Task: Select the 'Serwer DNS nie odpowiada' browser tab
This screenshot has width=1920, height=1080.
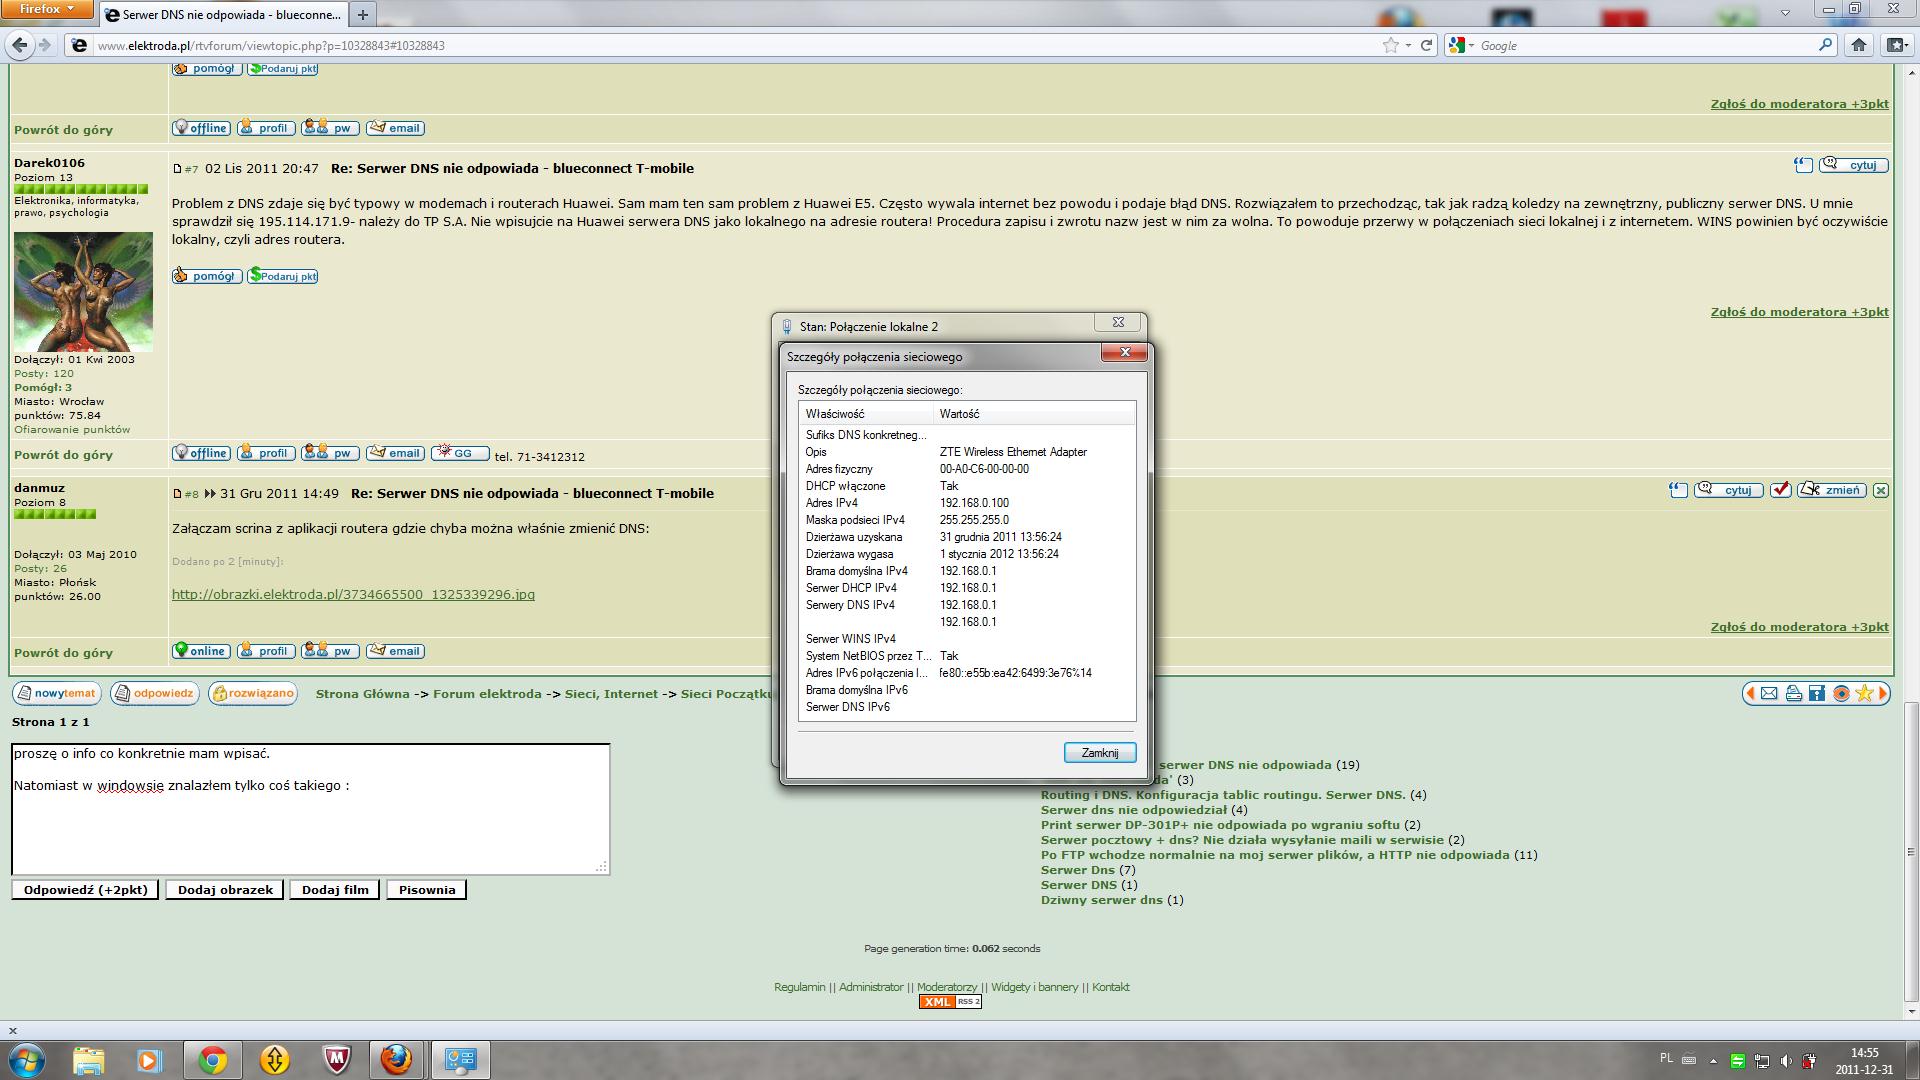Action: (223, 14)
